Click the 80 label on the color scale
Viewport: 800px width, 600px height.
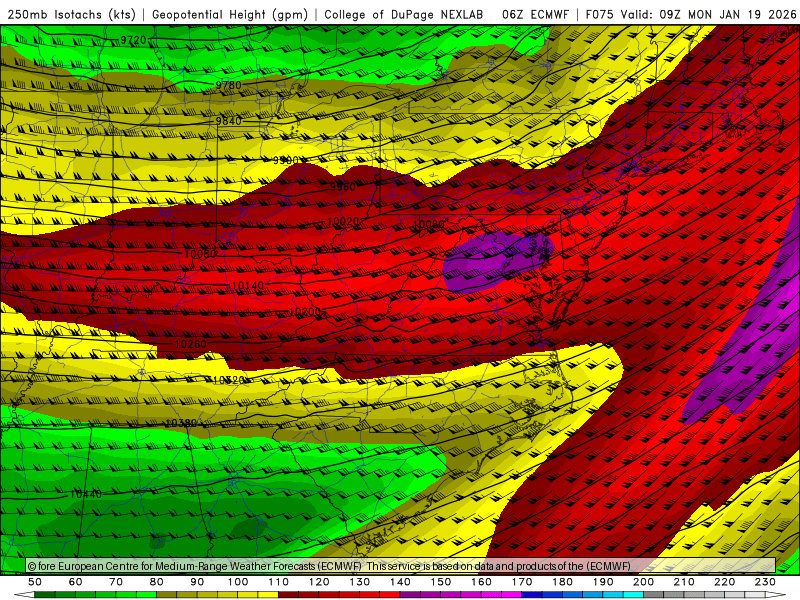[x=157, y=582]
